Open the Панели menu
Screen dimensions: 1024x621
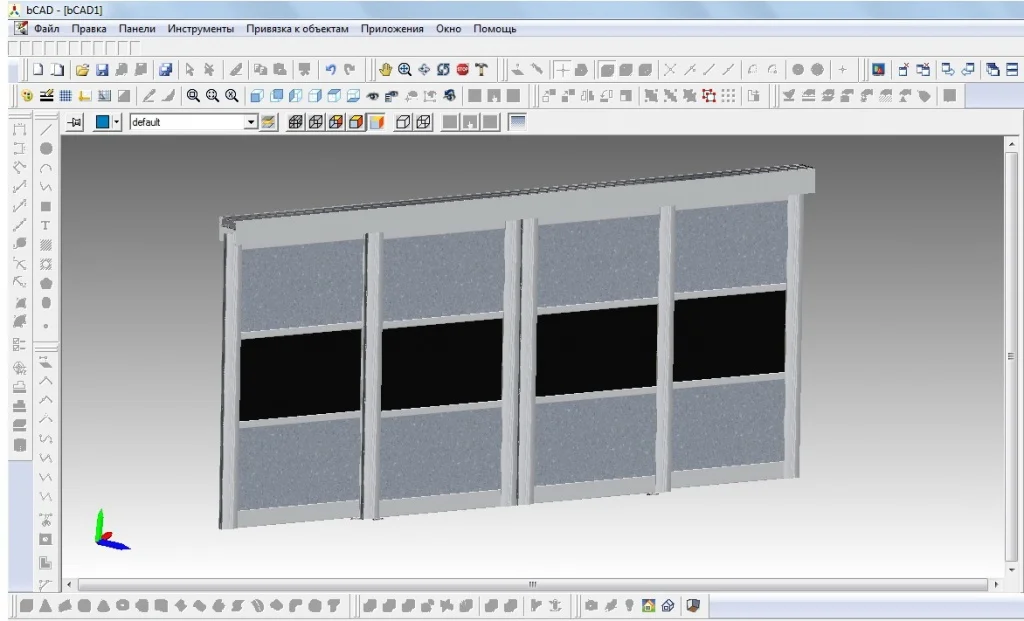(x=137, y=29)
